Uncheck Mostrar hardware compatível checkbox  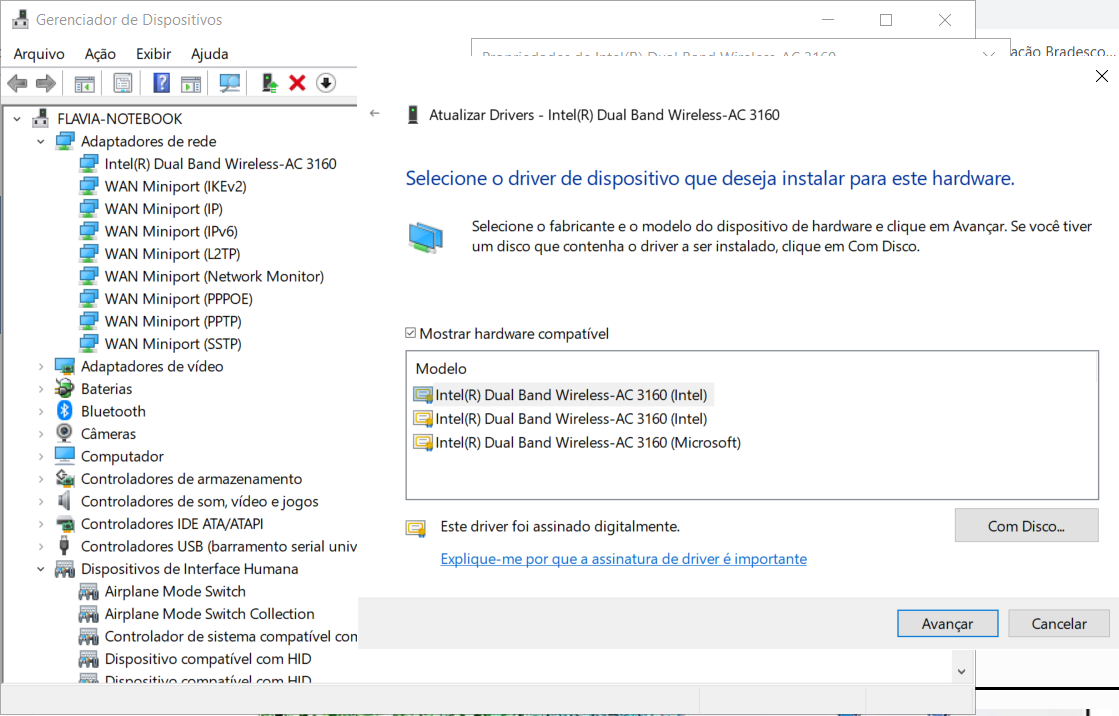(410, 333)
